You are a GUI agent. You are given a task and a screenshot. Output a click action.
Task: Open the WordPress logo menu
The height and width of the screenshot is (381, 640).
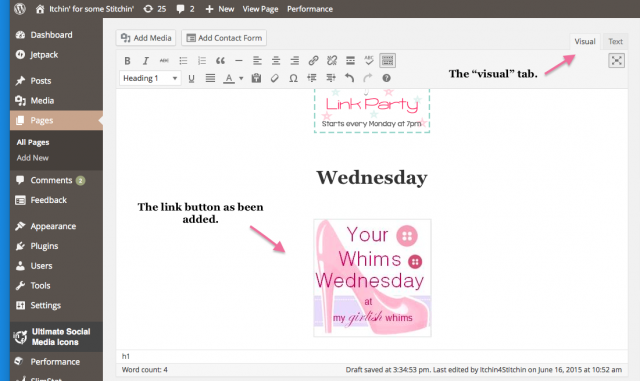point(19,9)
